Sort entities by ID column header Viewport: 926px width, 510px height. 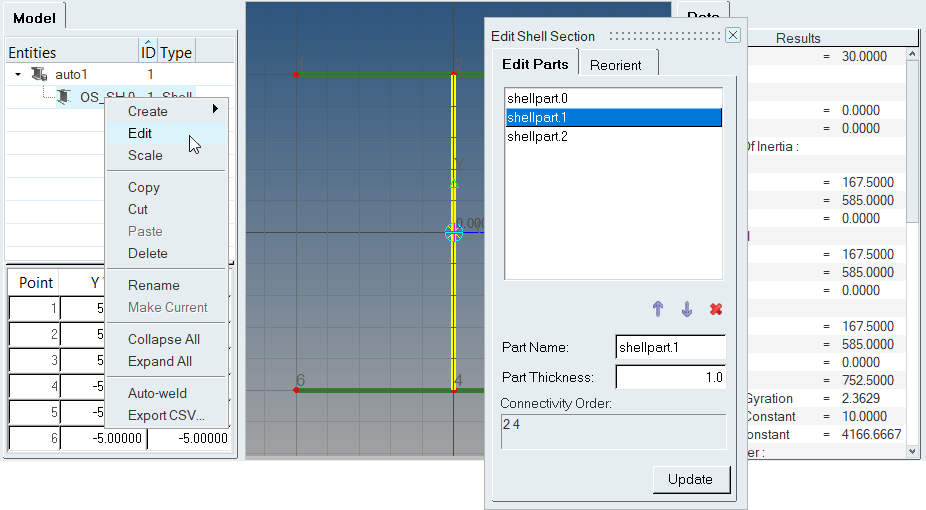pos(148,52)
